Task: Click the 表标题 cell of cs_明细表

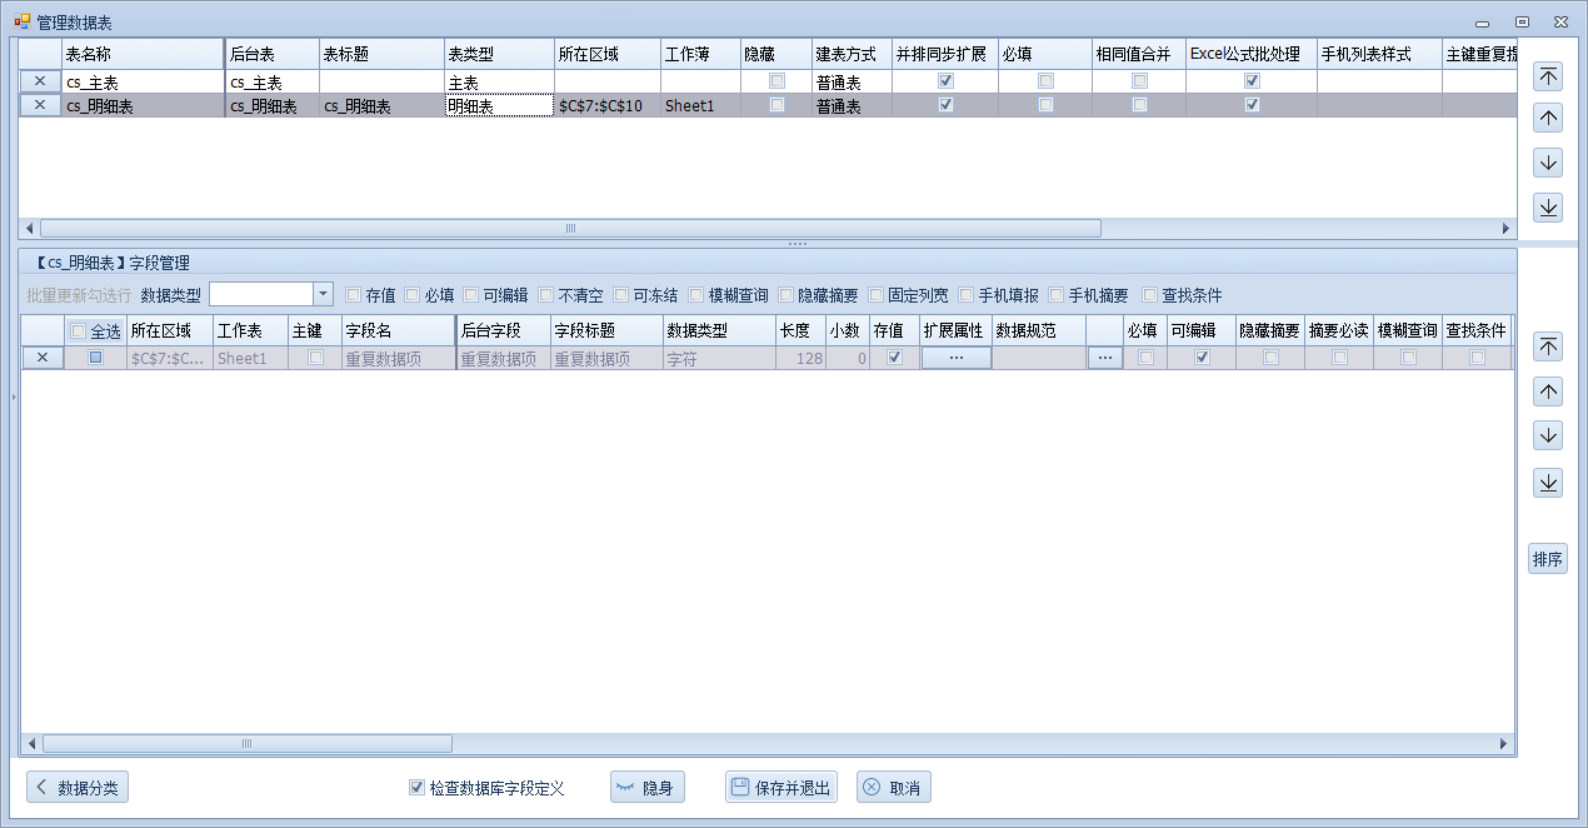Action: pyautogui.click(x=380, y=106)
